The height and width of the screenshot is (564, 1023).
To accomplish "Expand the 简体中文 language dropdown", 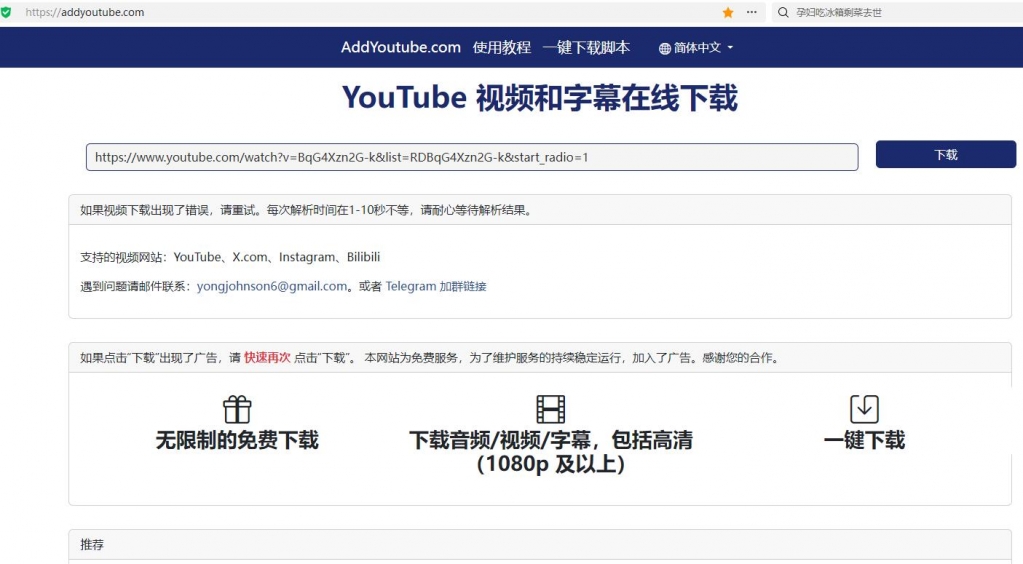I will (x=696, y=48).
